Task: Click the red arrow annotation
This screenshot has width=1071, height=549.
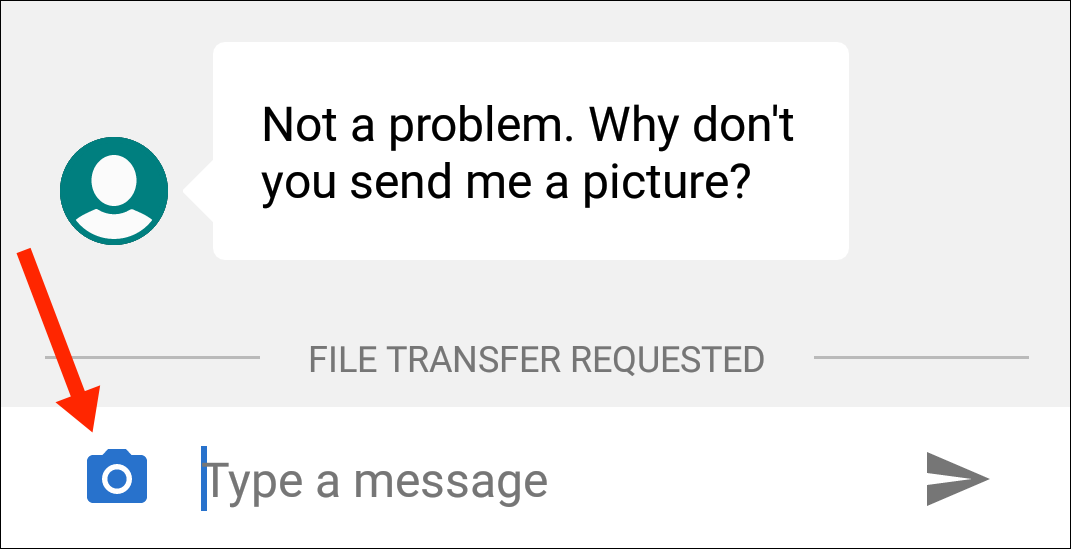Action: pos(60,340)
